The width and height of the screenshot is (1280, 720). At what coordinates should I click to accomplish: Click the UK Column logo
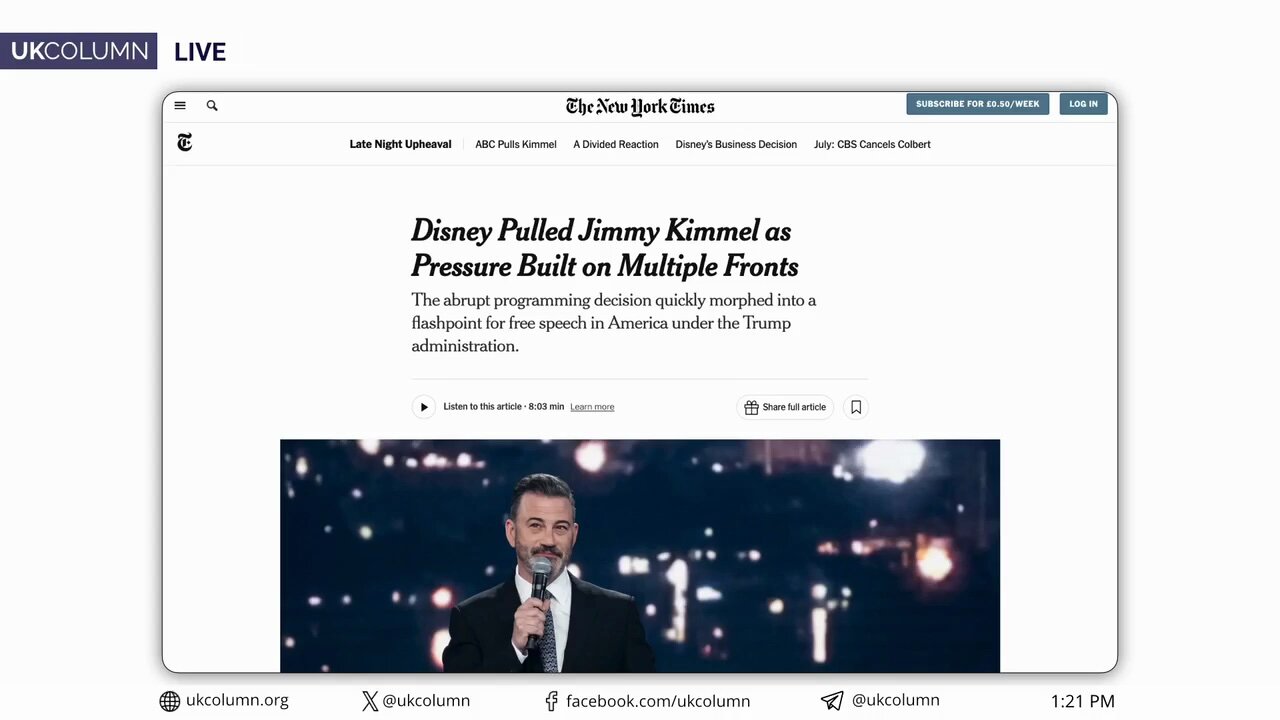point(79,51)
